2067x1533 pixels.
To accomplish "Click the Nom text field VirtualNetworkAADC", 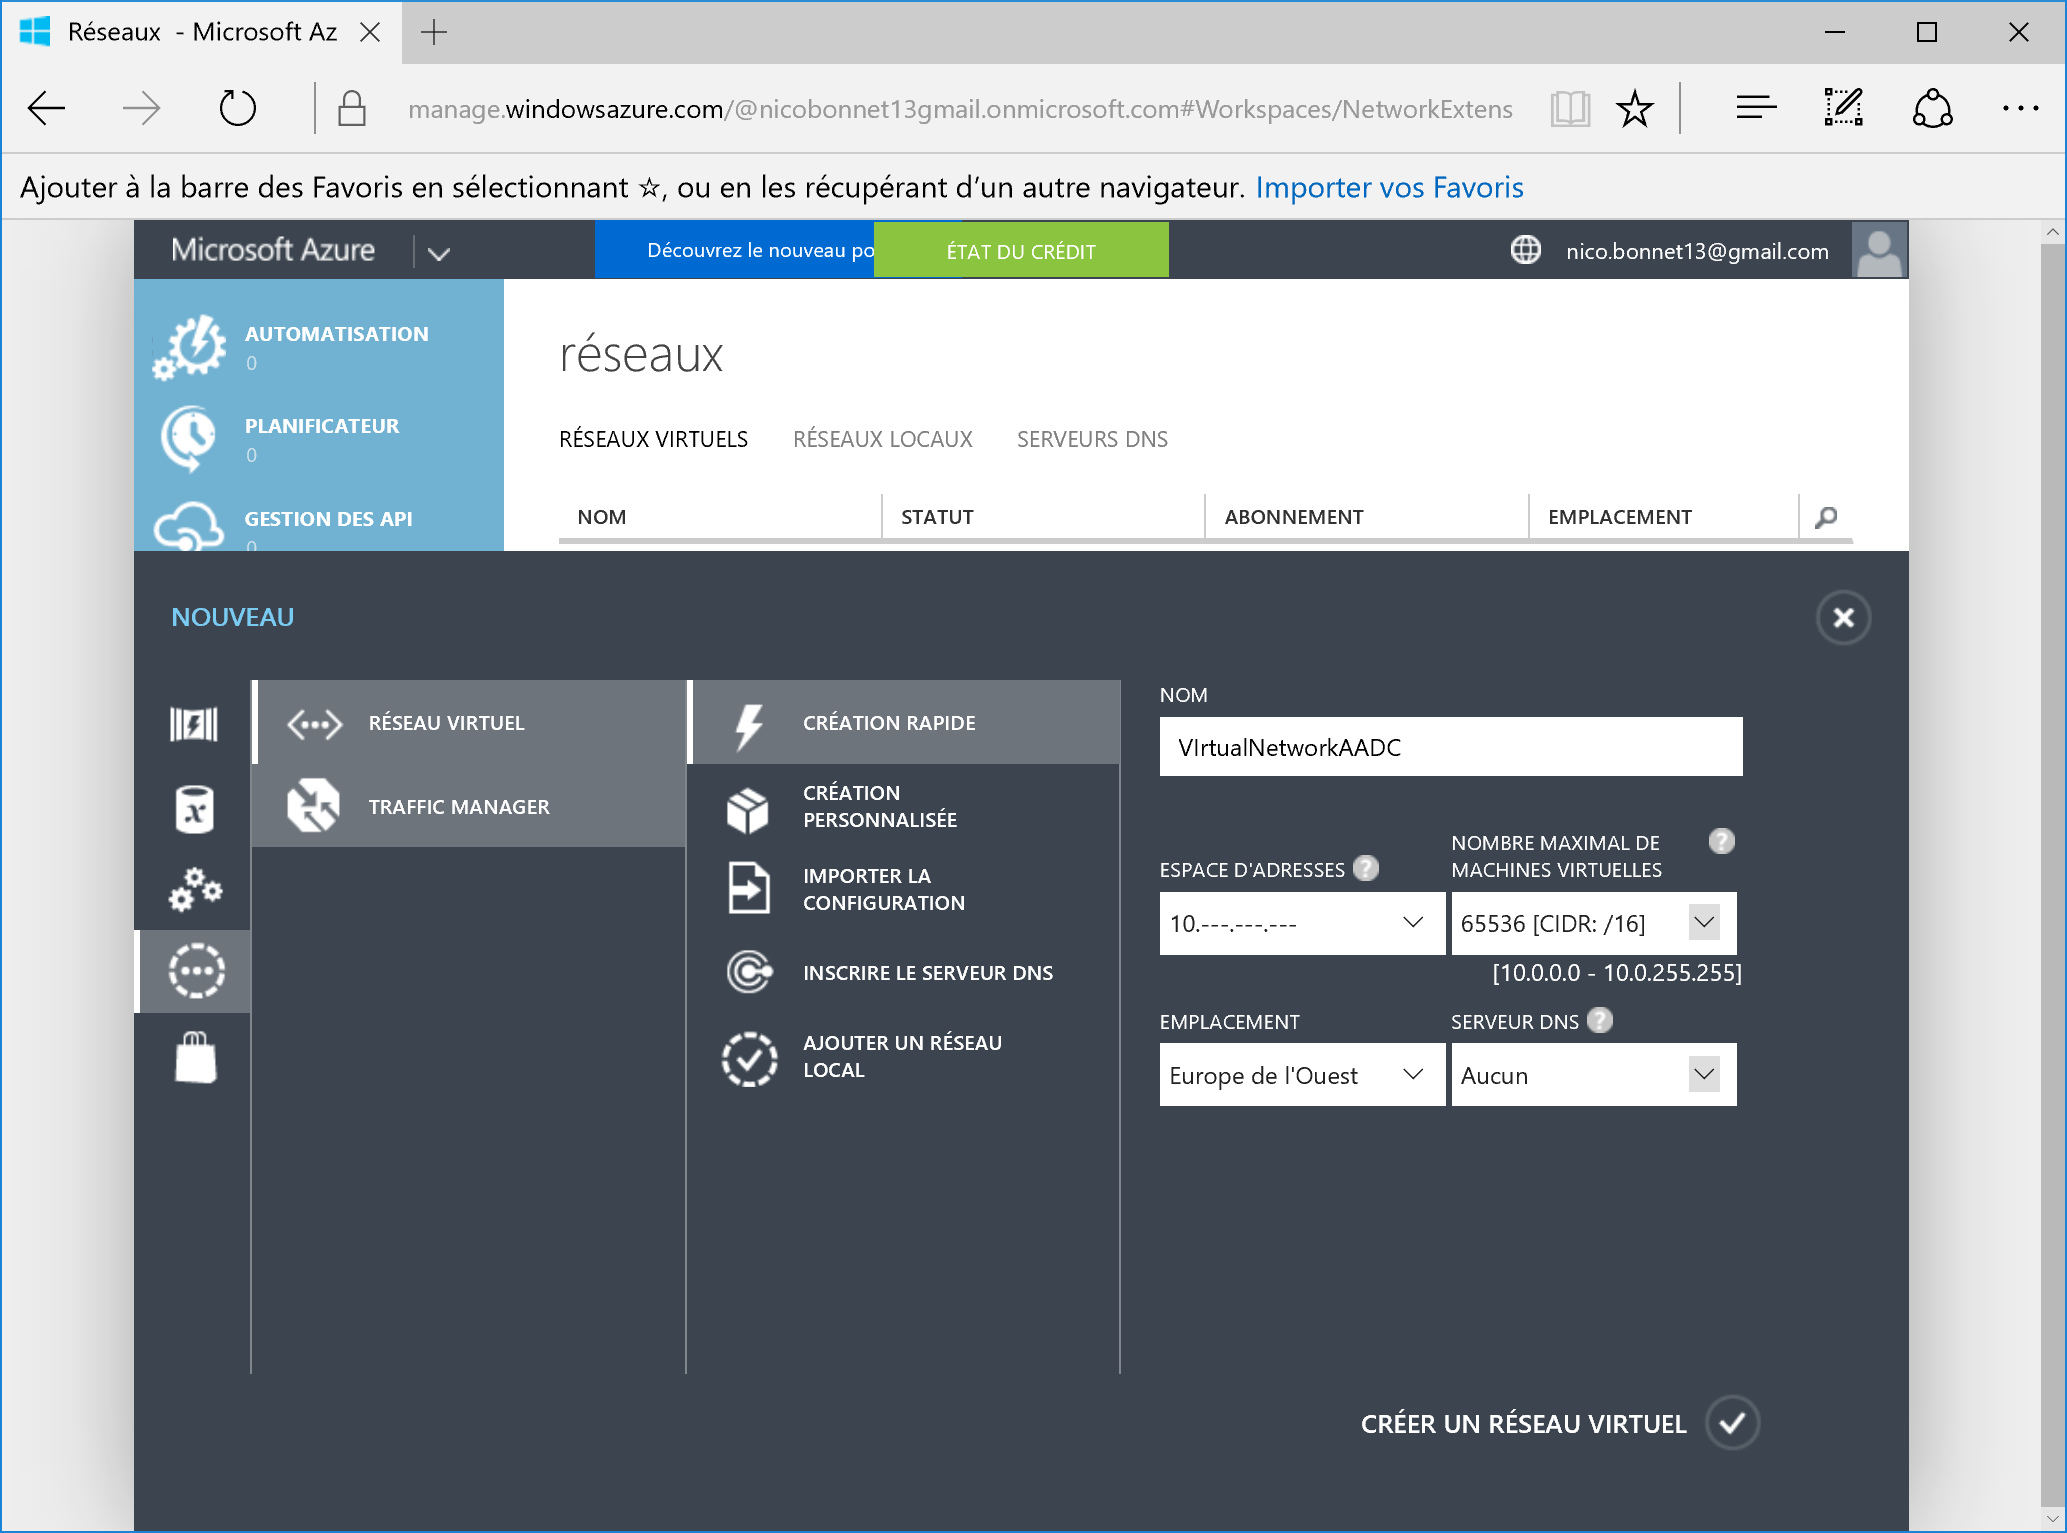I will click(x=1450, y=747).
